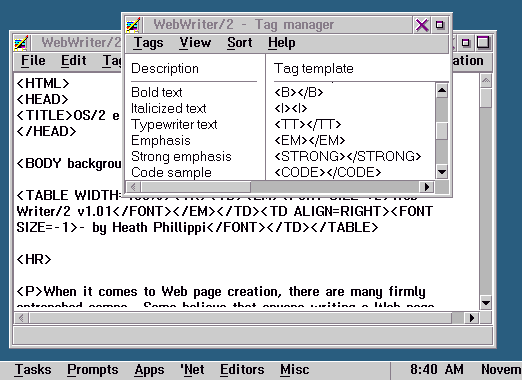The image size is (522, 380).
Task: Click the editor window maximize button
Action: click(483, 42)
